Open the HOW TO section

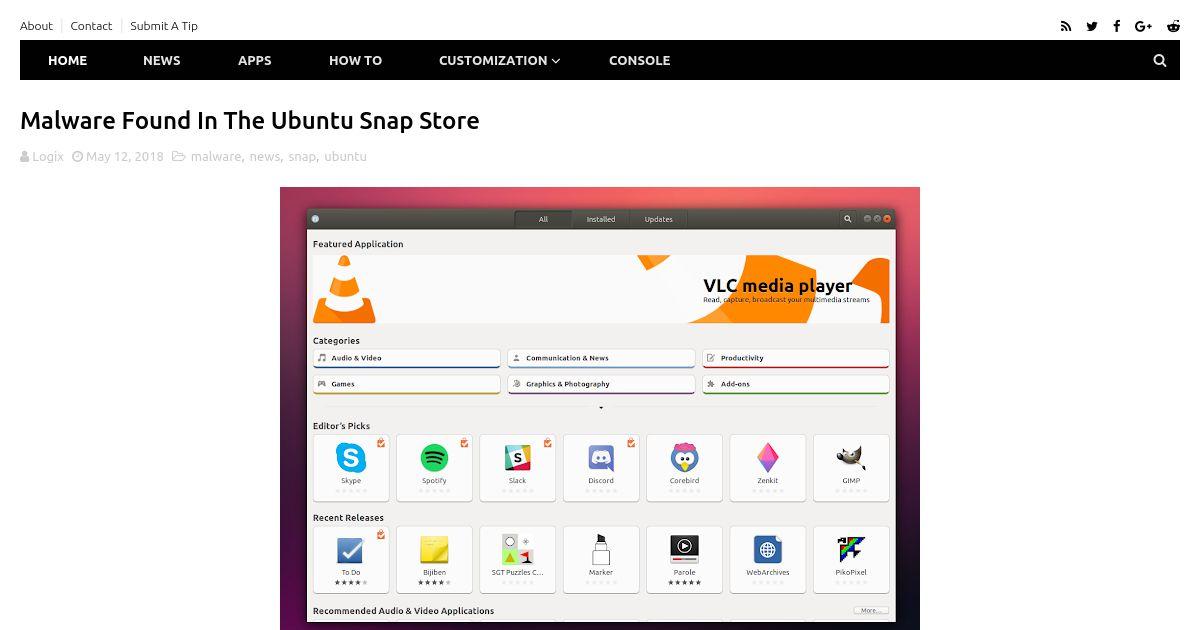coord(355,60)
